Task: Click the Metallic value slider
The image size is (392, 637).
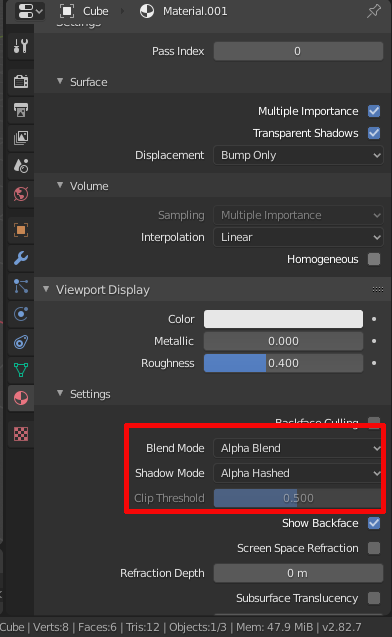Action: [x=284, y=341]
